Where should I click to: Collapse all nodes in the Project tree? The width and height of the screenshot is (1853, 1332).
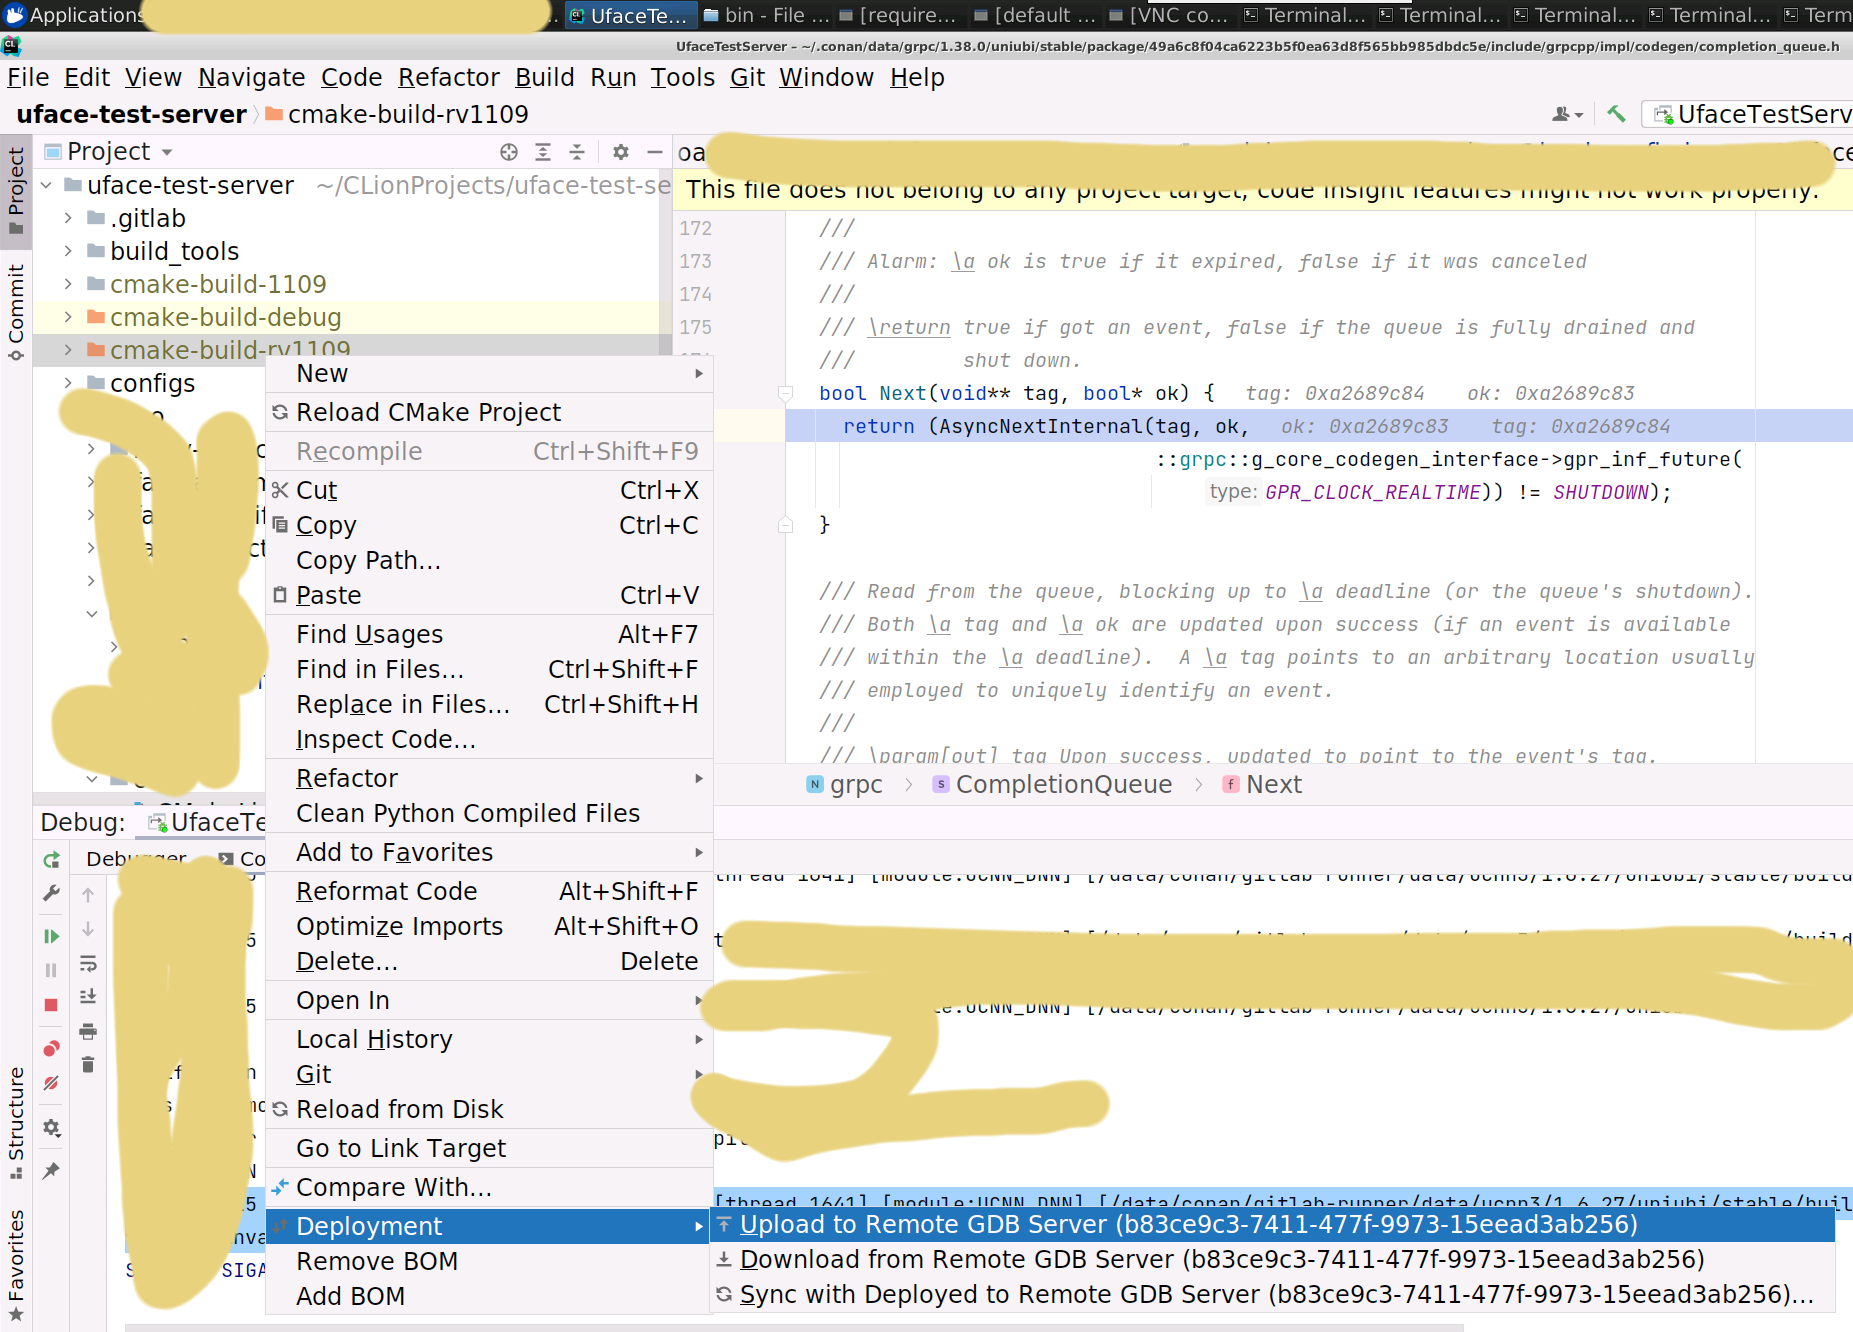tap(577, 152)
